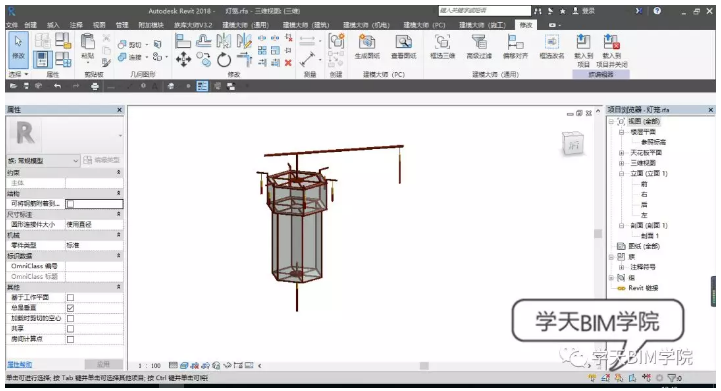Toggle the 共享 checkbox

(x=70, y=328)
